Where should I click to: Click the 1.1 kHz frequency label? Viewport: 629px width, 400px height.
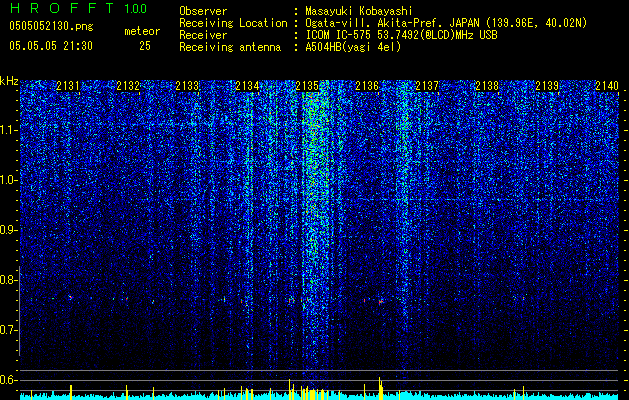[9, 130]
